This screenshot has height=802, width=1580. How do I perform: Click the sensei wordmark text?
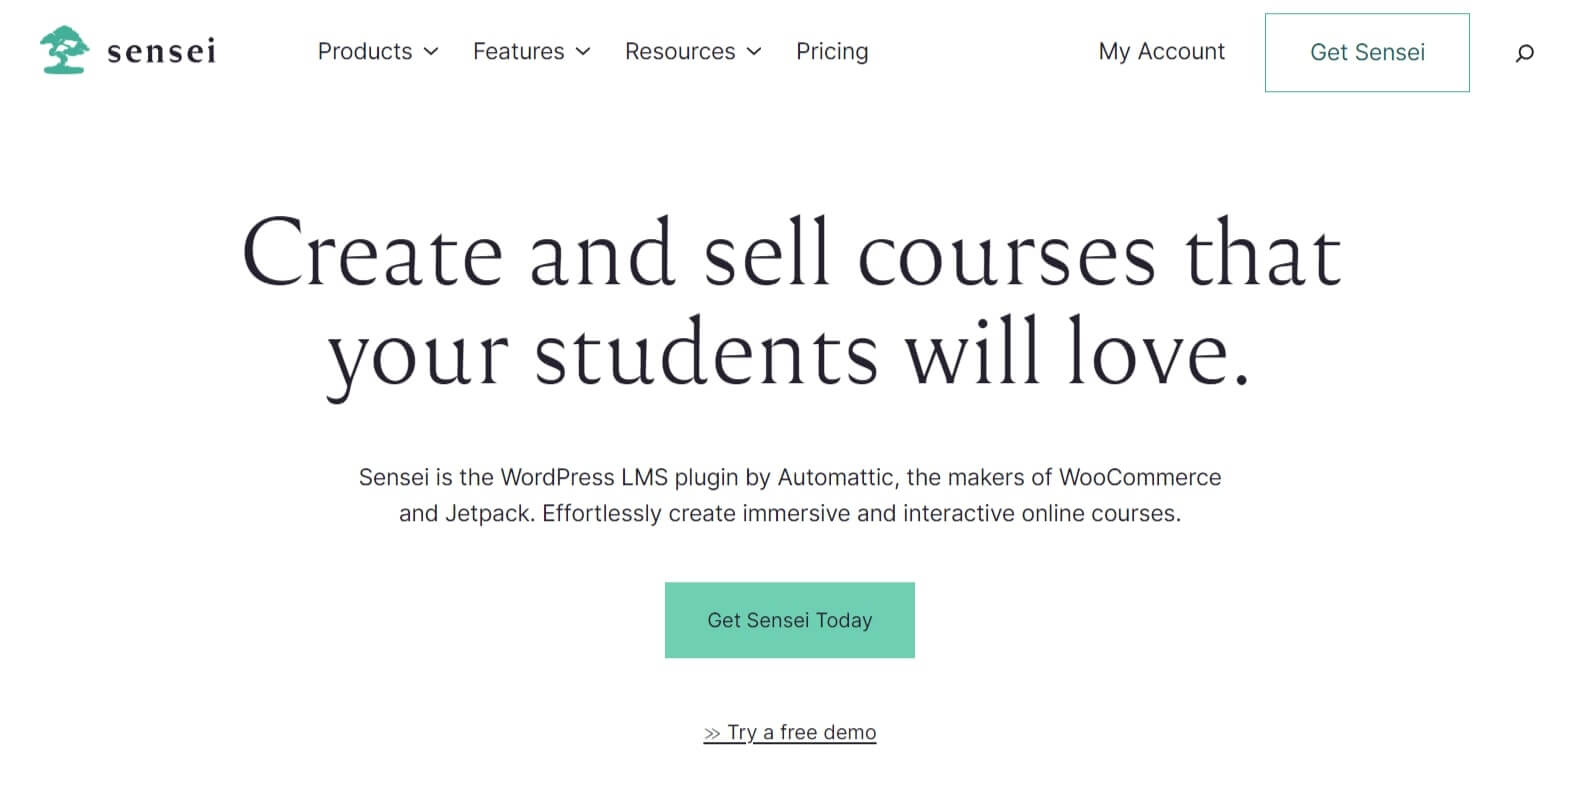(161, 52)
